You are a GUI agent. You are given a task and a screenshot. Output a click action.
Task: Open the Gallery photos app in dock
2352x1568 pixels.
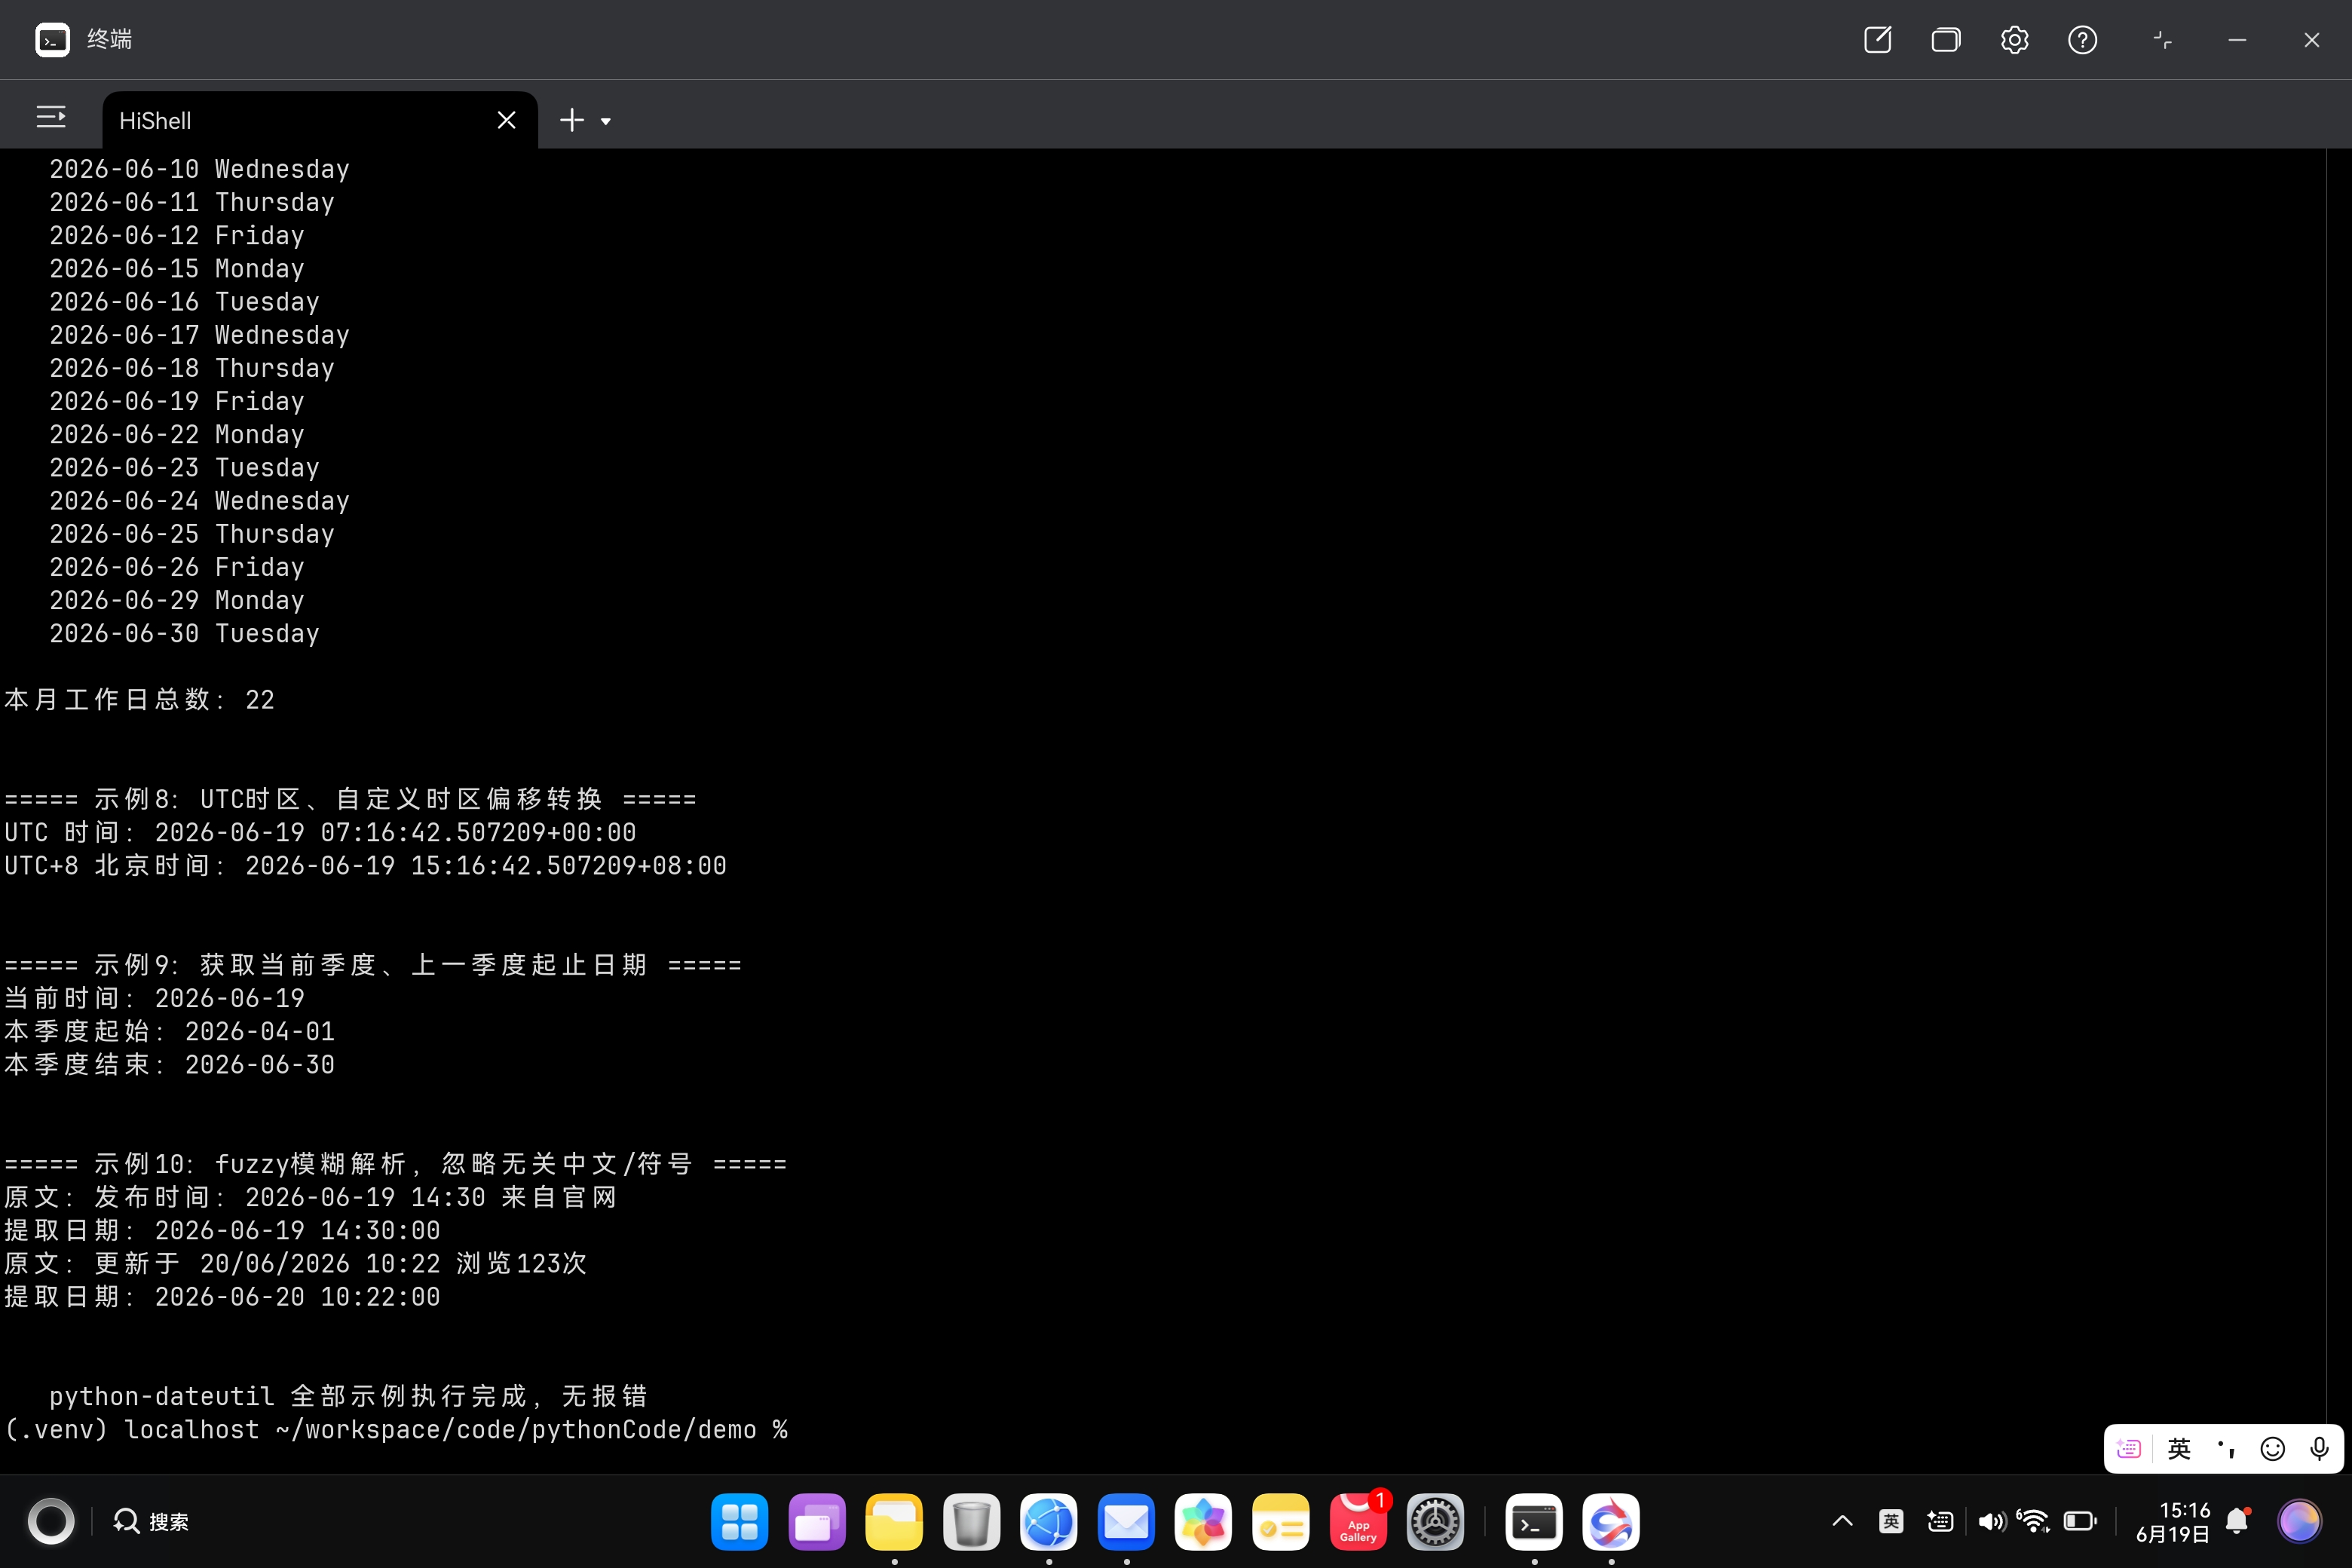1203,1522
